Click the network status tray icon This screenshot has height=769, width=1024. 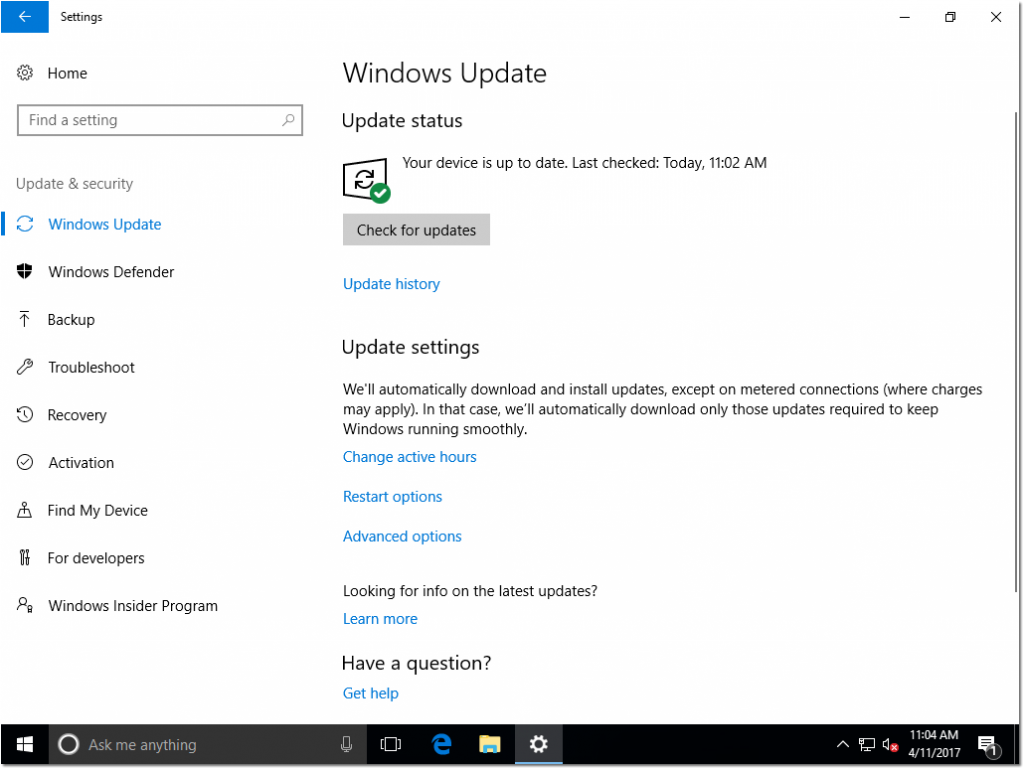point(867,744)
